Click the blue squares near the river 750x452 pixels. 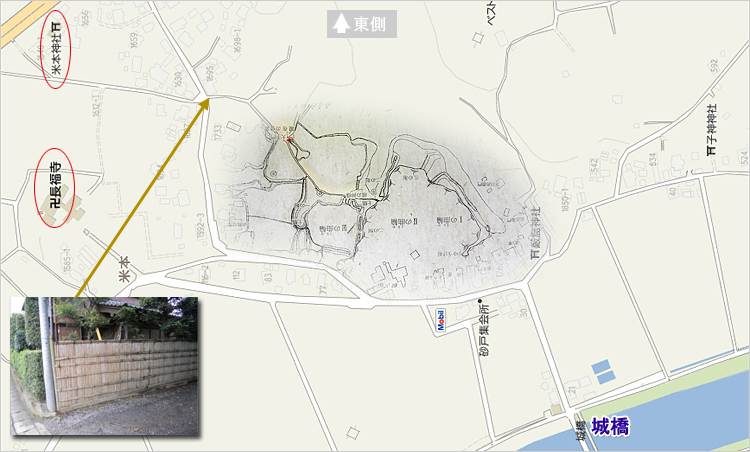[600, 371]
